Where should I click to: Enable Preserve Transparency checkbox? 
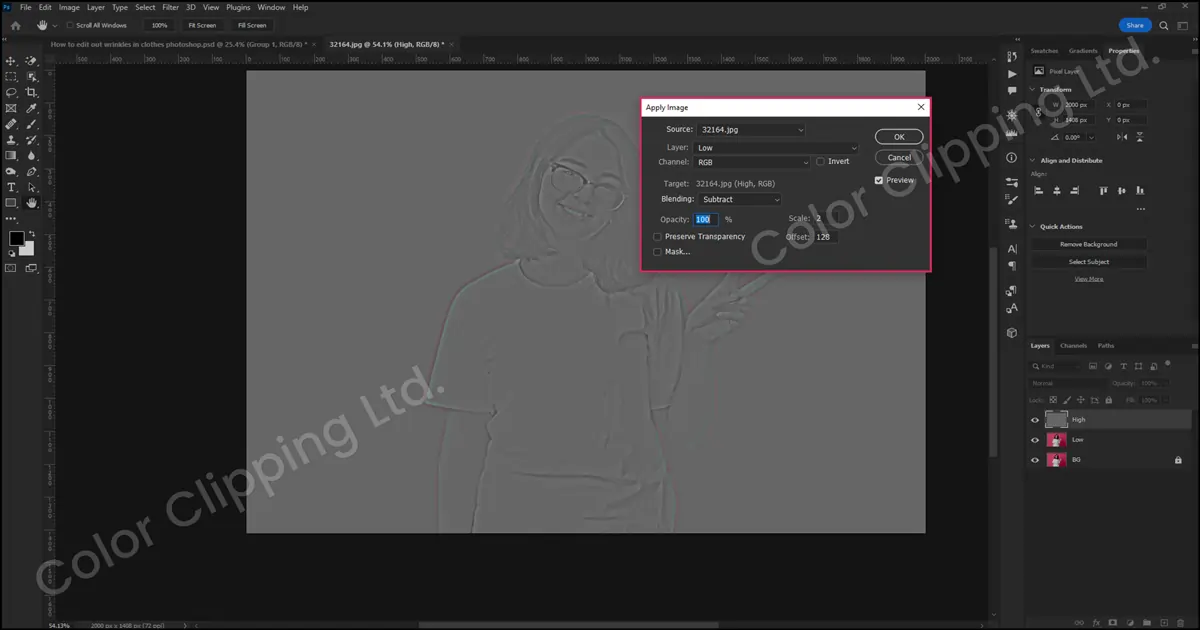[657, 237]
